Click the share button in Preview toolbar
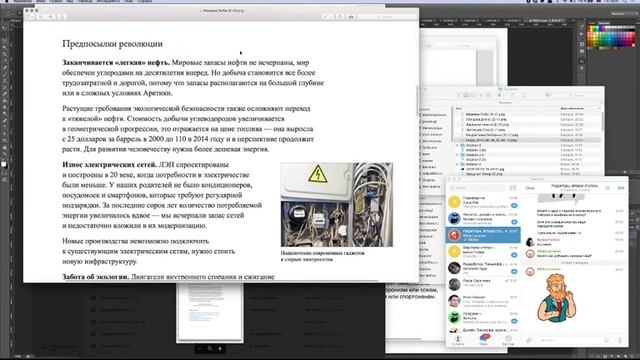This screenshot has width=640, height=360. point(62,16)
